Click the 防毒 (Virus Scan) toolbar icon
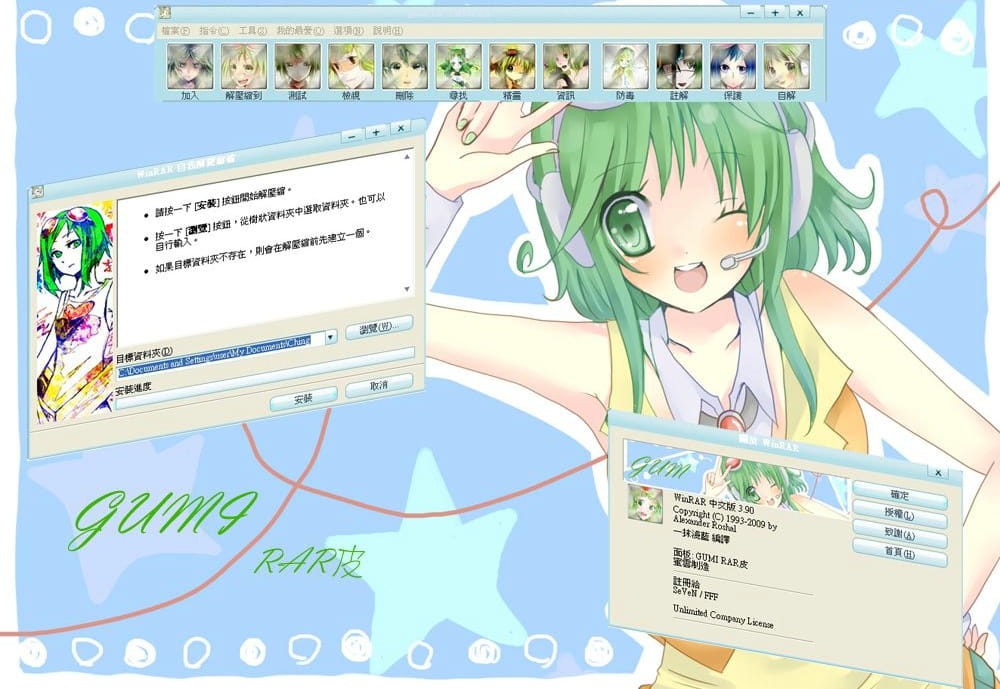1000x689 pixels. (x=625, y=66)
